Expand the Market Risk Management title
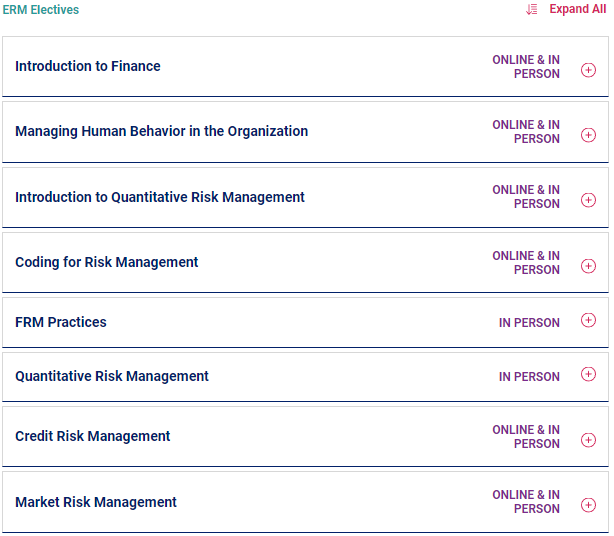 coord(96,502)
